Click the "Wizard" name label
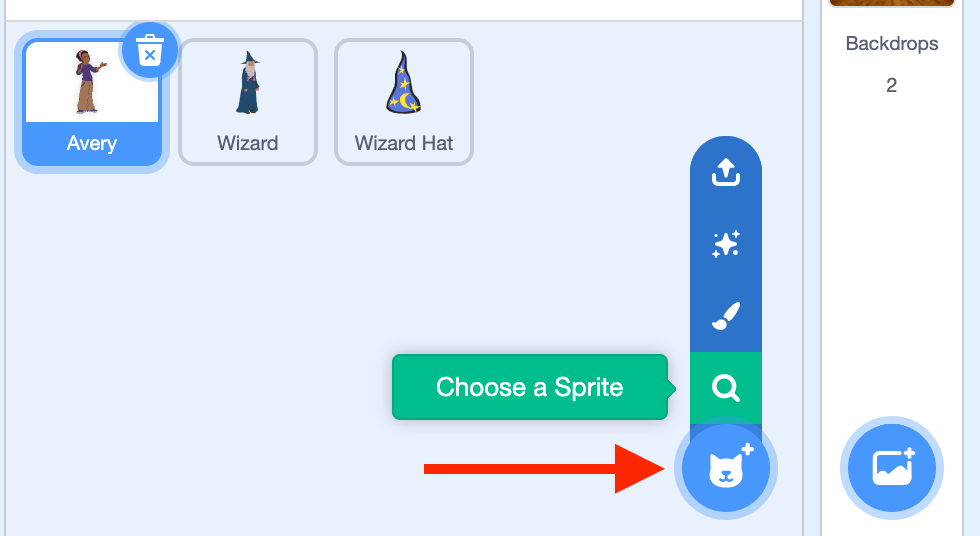The height and width of the screenshot is (536, 980). [x=248, y=144]
